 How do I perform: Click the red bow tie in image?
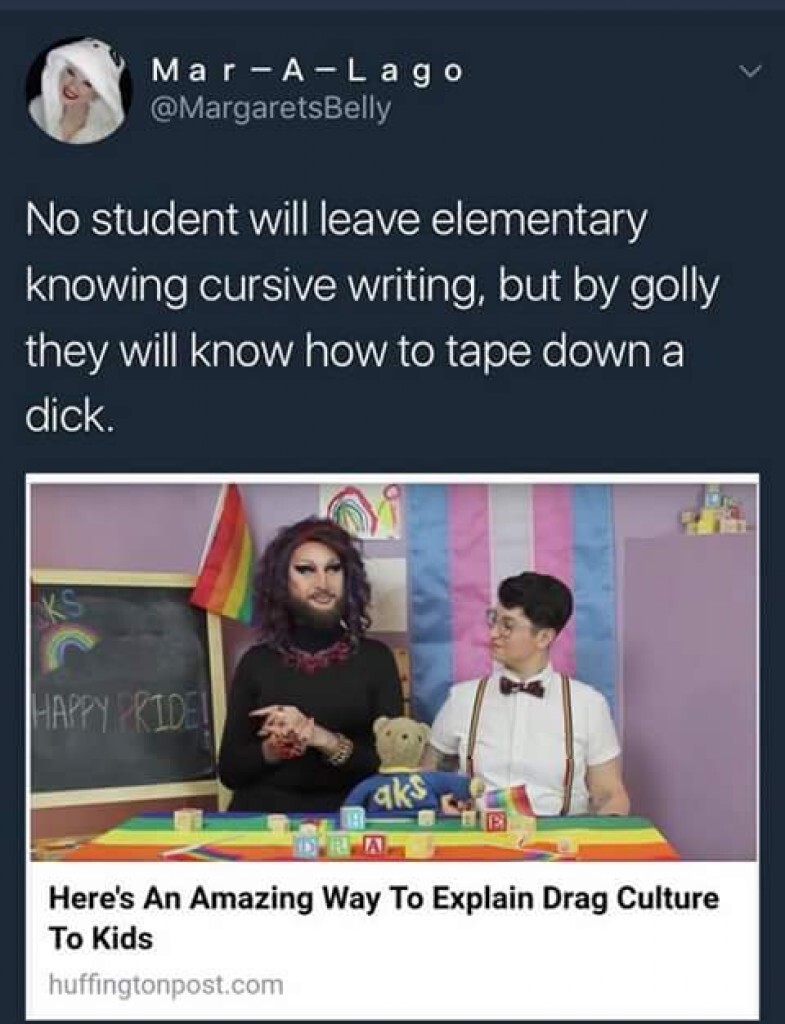522,686
